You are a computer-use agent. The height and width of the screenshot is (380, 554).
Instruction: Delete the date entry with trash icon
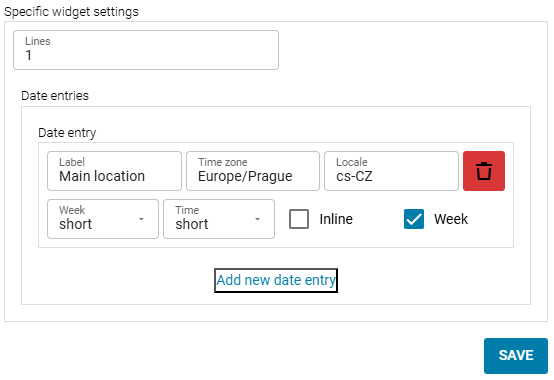pos(484,171)
